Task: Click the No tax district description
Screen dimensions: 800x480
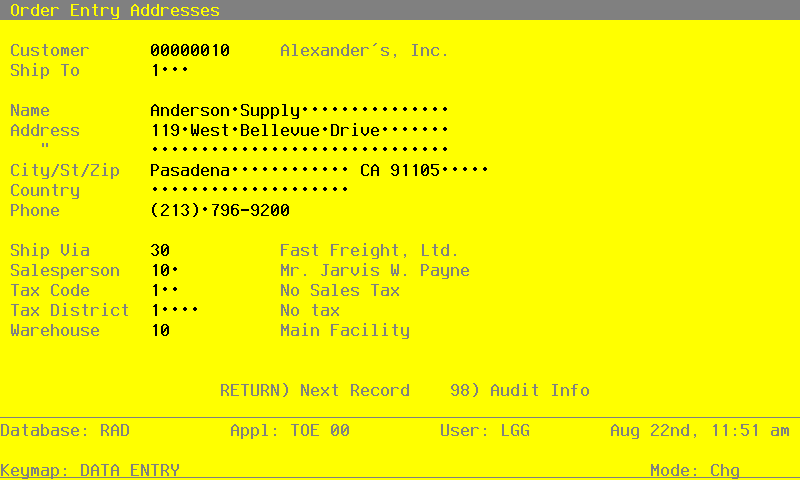Action: pyautogui.click(x=310, y=310)
